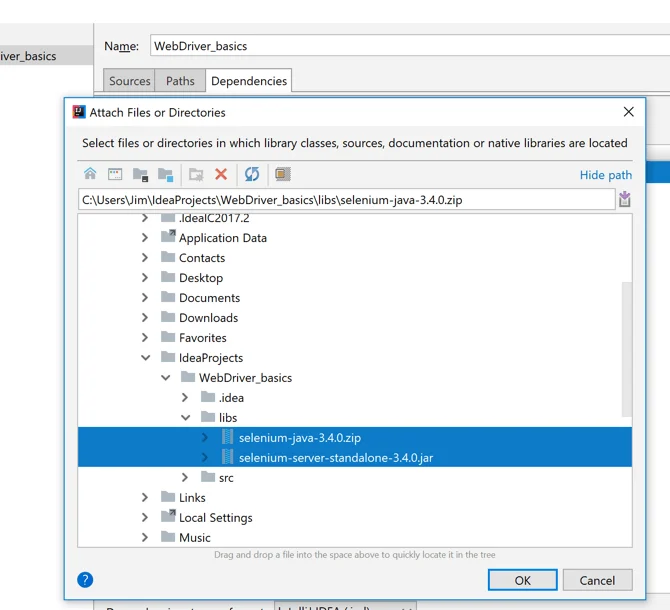
Task: Expand the Local Settings folder arrow
Action: coord(145,517)
